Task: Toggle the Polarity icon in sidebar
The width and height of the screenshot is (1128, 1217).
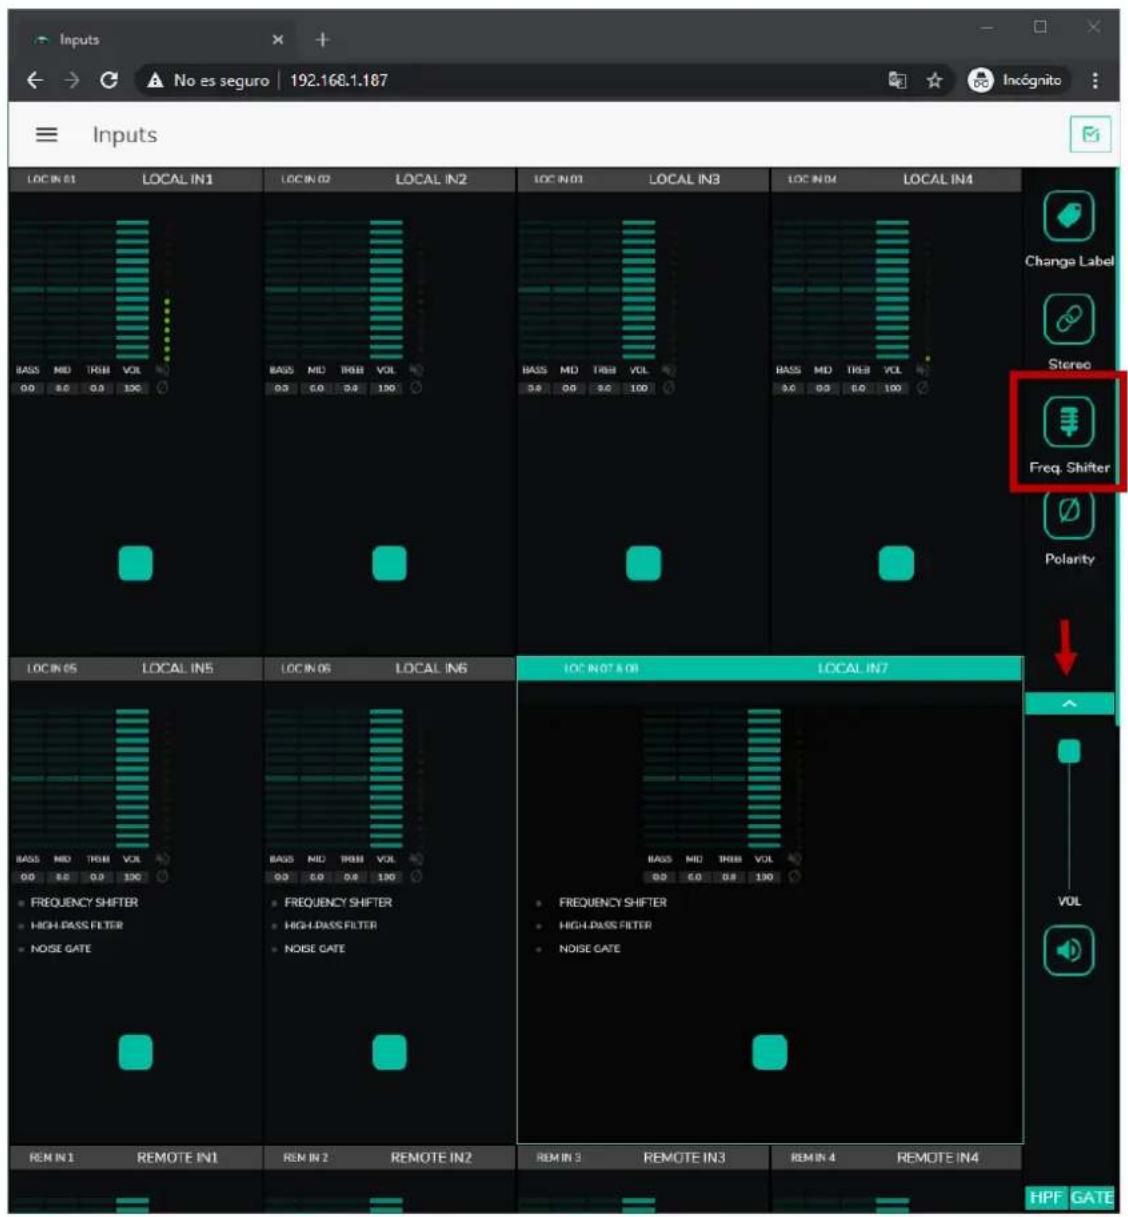Action: coord(1069,513)
